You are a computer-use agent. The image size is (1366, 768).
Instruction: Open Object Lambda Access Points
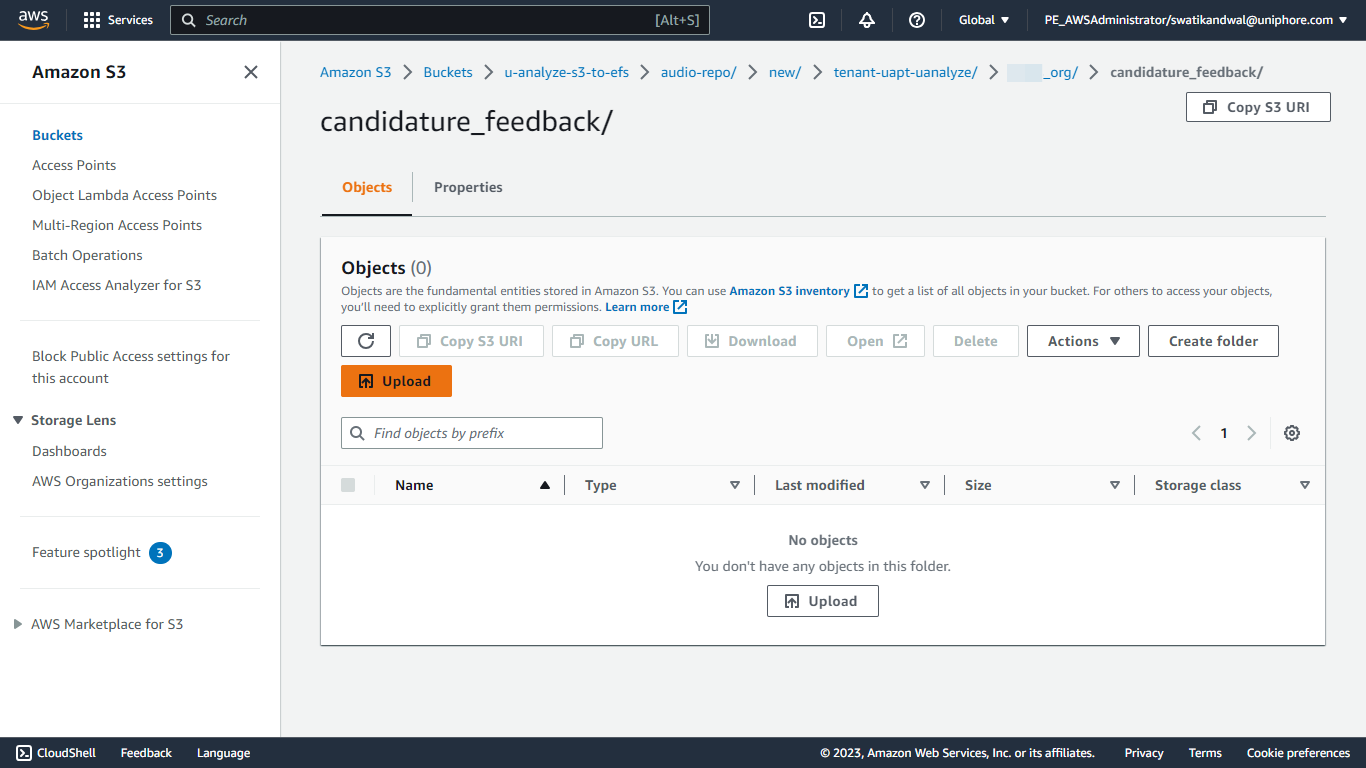(124, 195)
